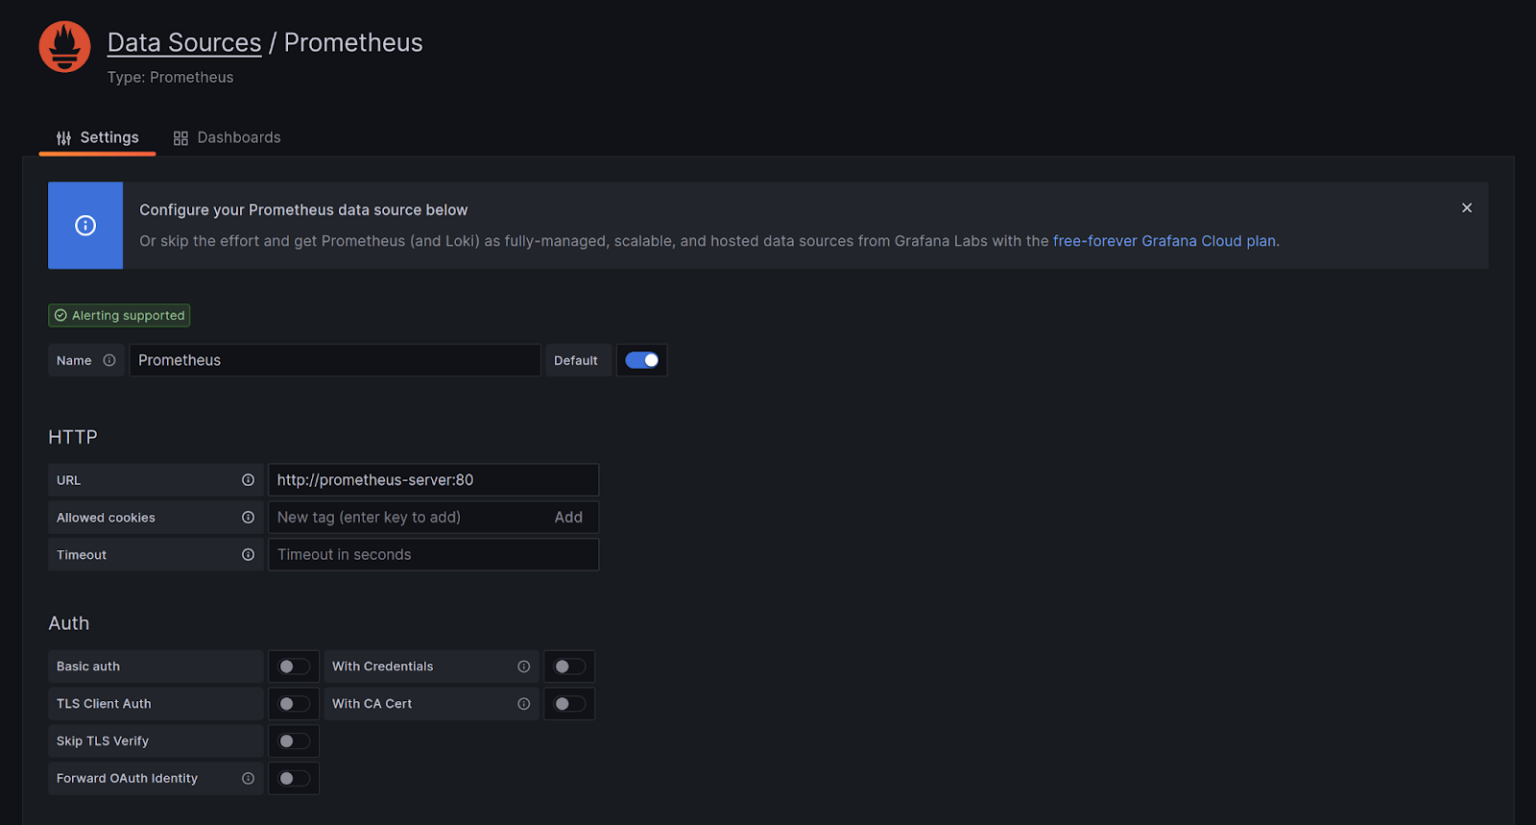1536x825 pixels.
Task: Open the free-forever Grafana Cloud plan link
Action: 1164,240
